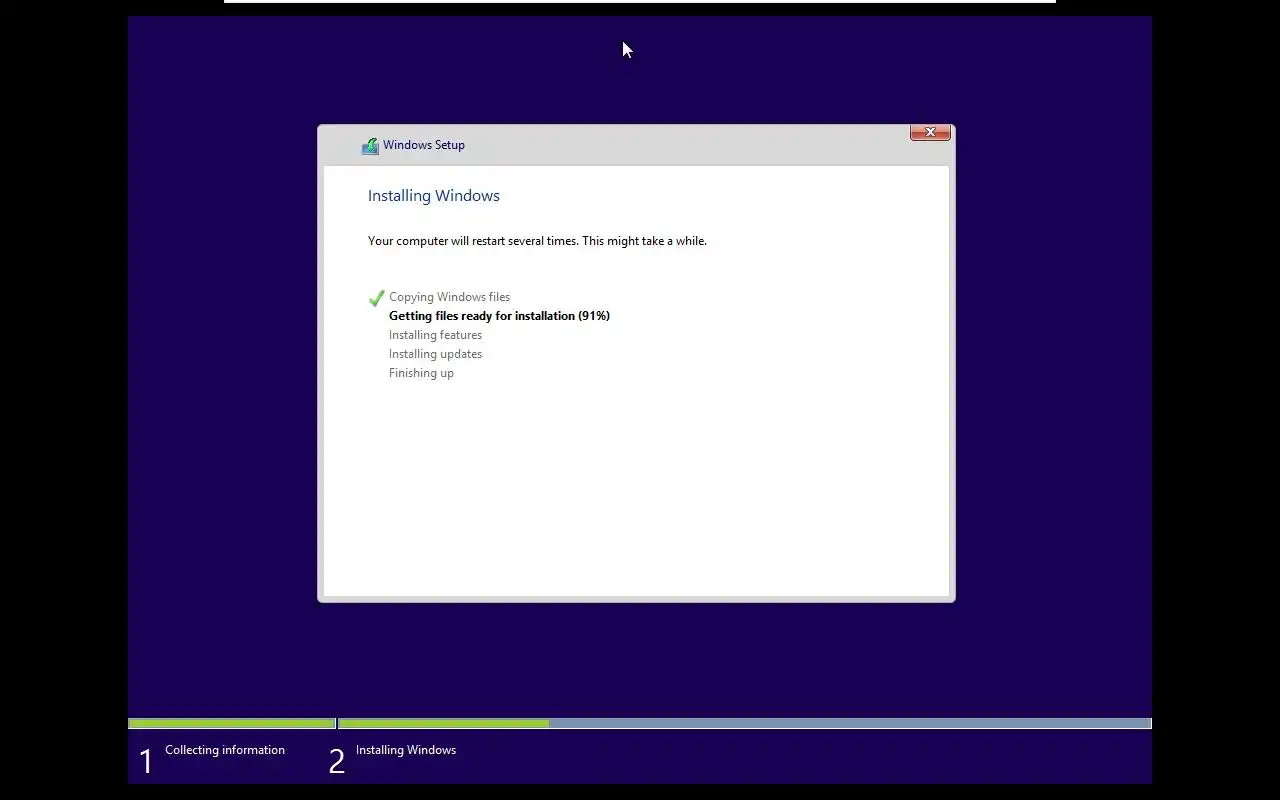
Task: Click the Windows Setup title icon
Action: (x=370, y=146)
